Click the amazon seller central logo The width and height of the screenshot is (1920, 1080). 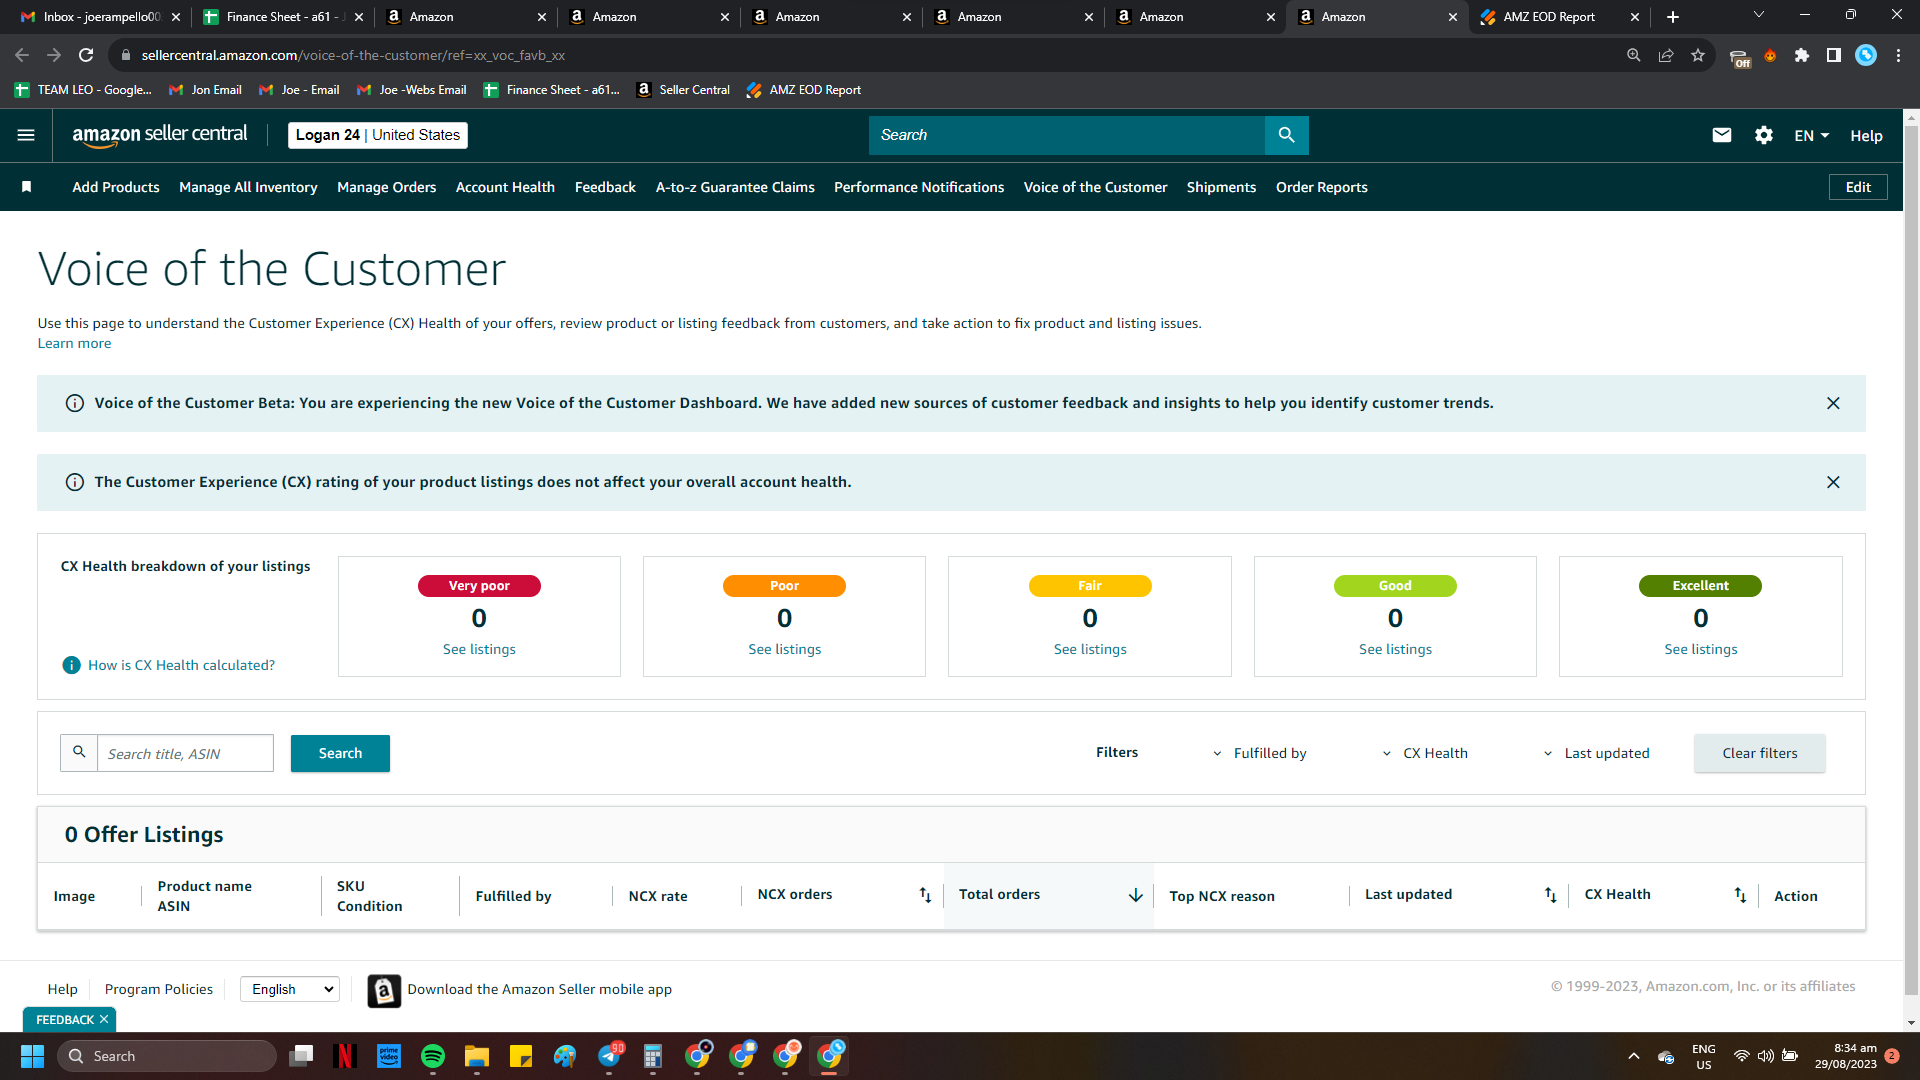[x=160, y=135]
